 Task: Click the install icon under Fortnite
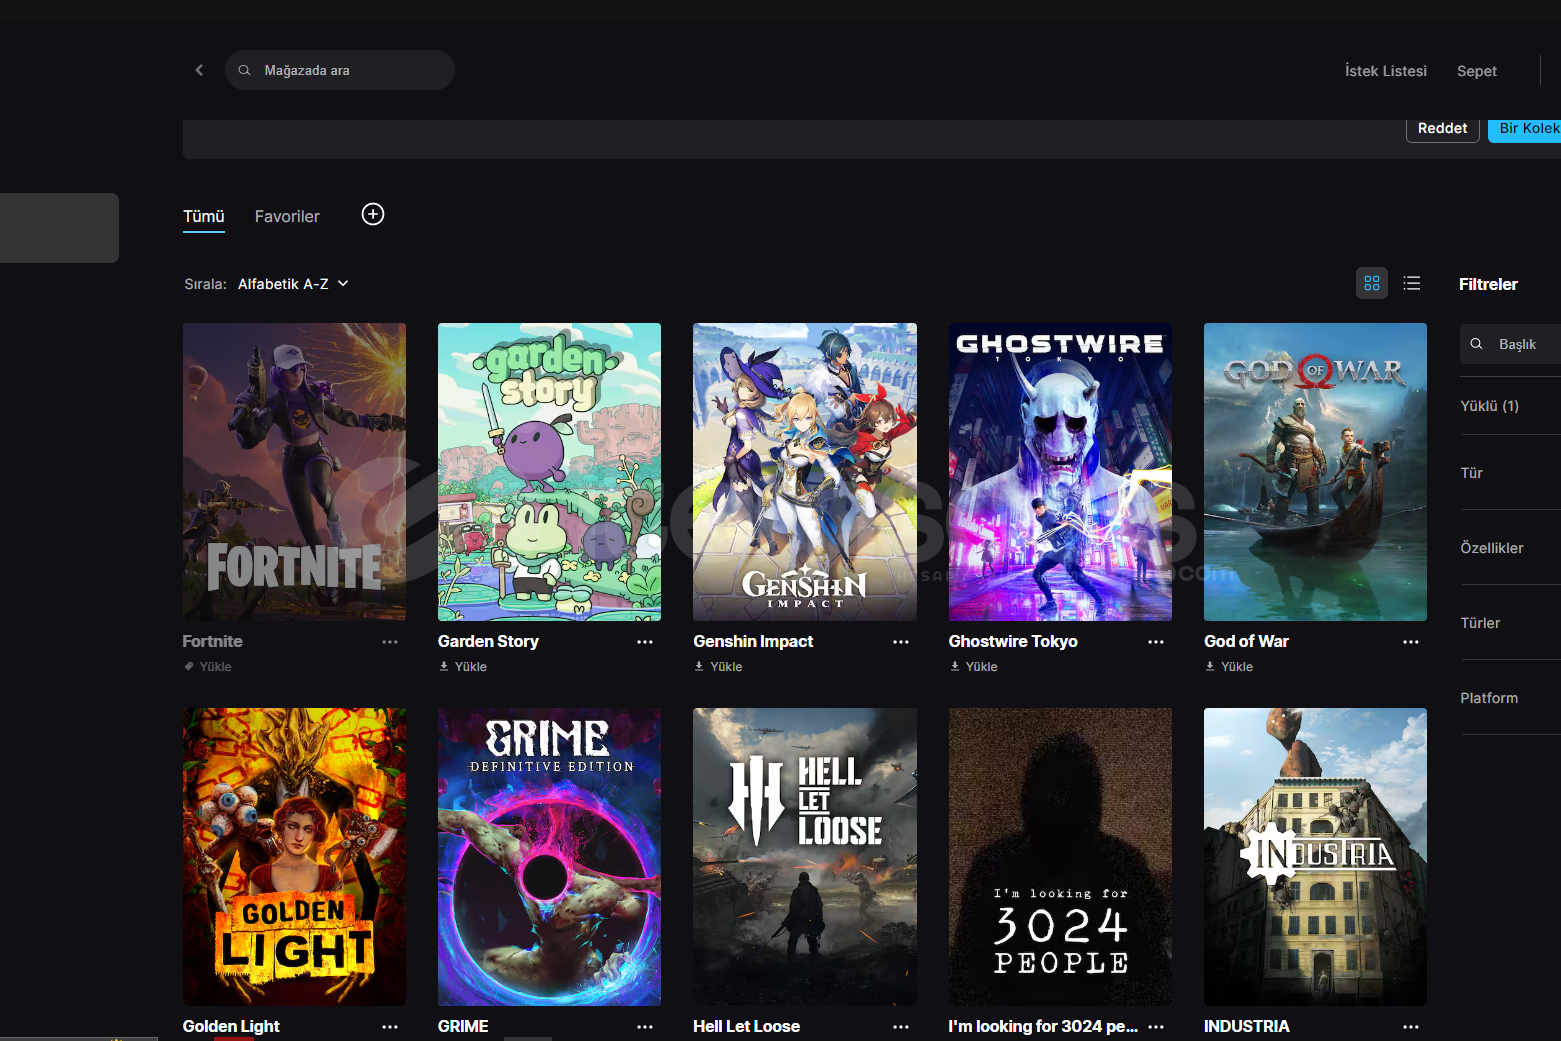pos(189,666)
